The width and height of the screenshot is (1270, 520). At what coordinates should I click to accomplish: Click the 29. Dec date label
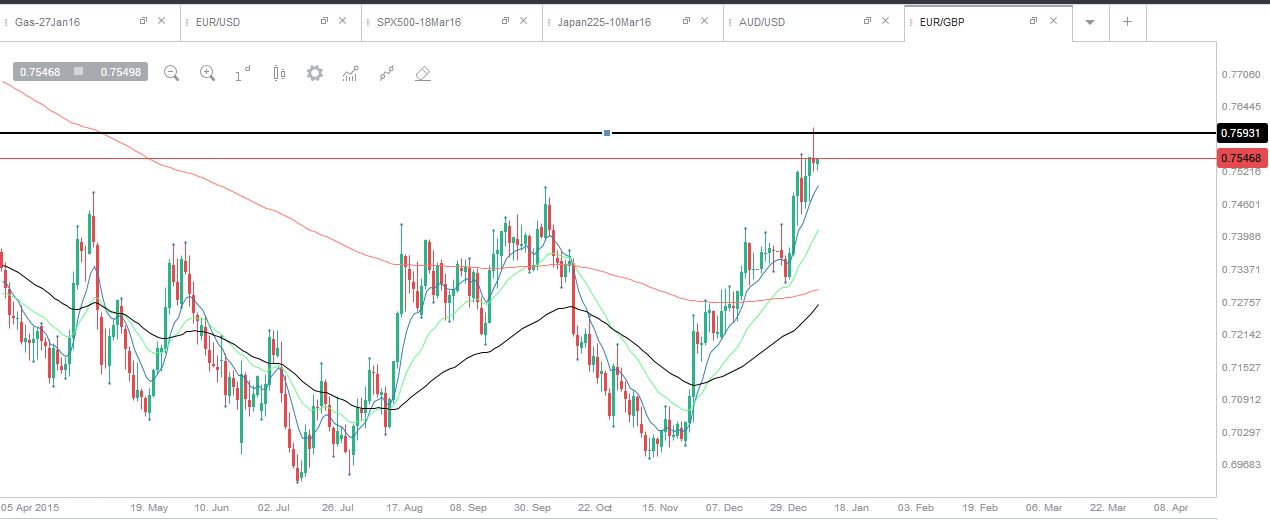point(789,508)
